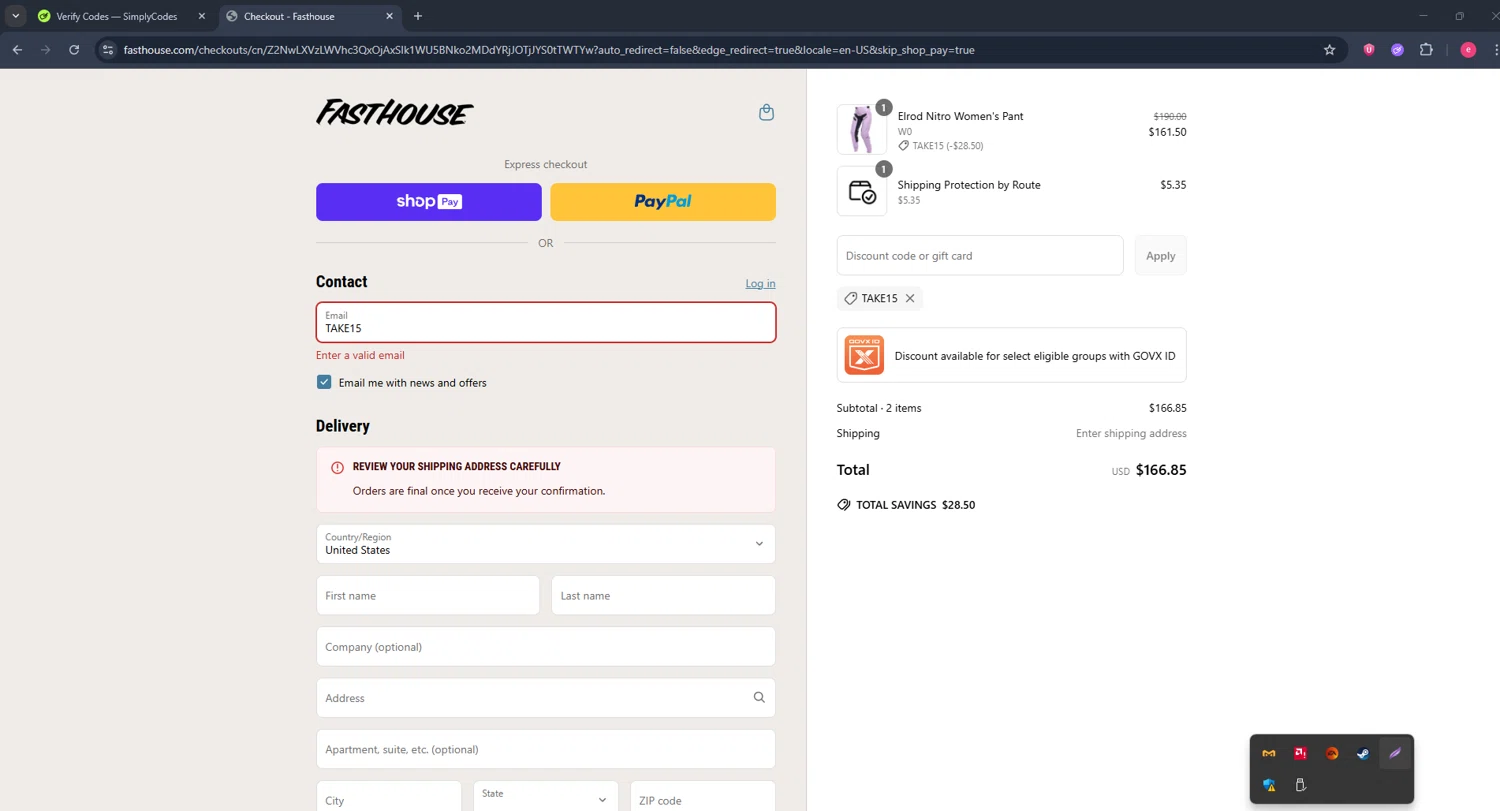
Task: Pay with PayPal button
Action: pyautogui.click(x=663, y=202)
